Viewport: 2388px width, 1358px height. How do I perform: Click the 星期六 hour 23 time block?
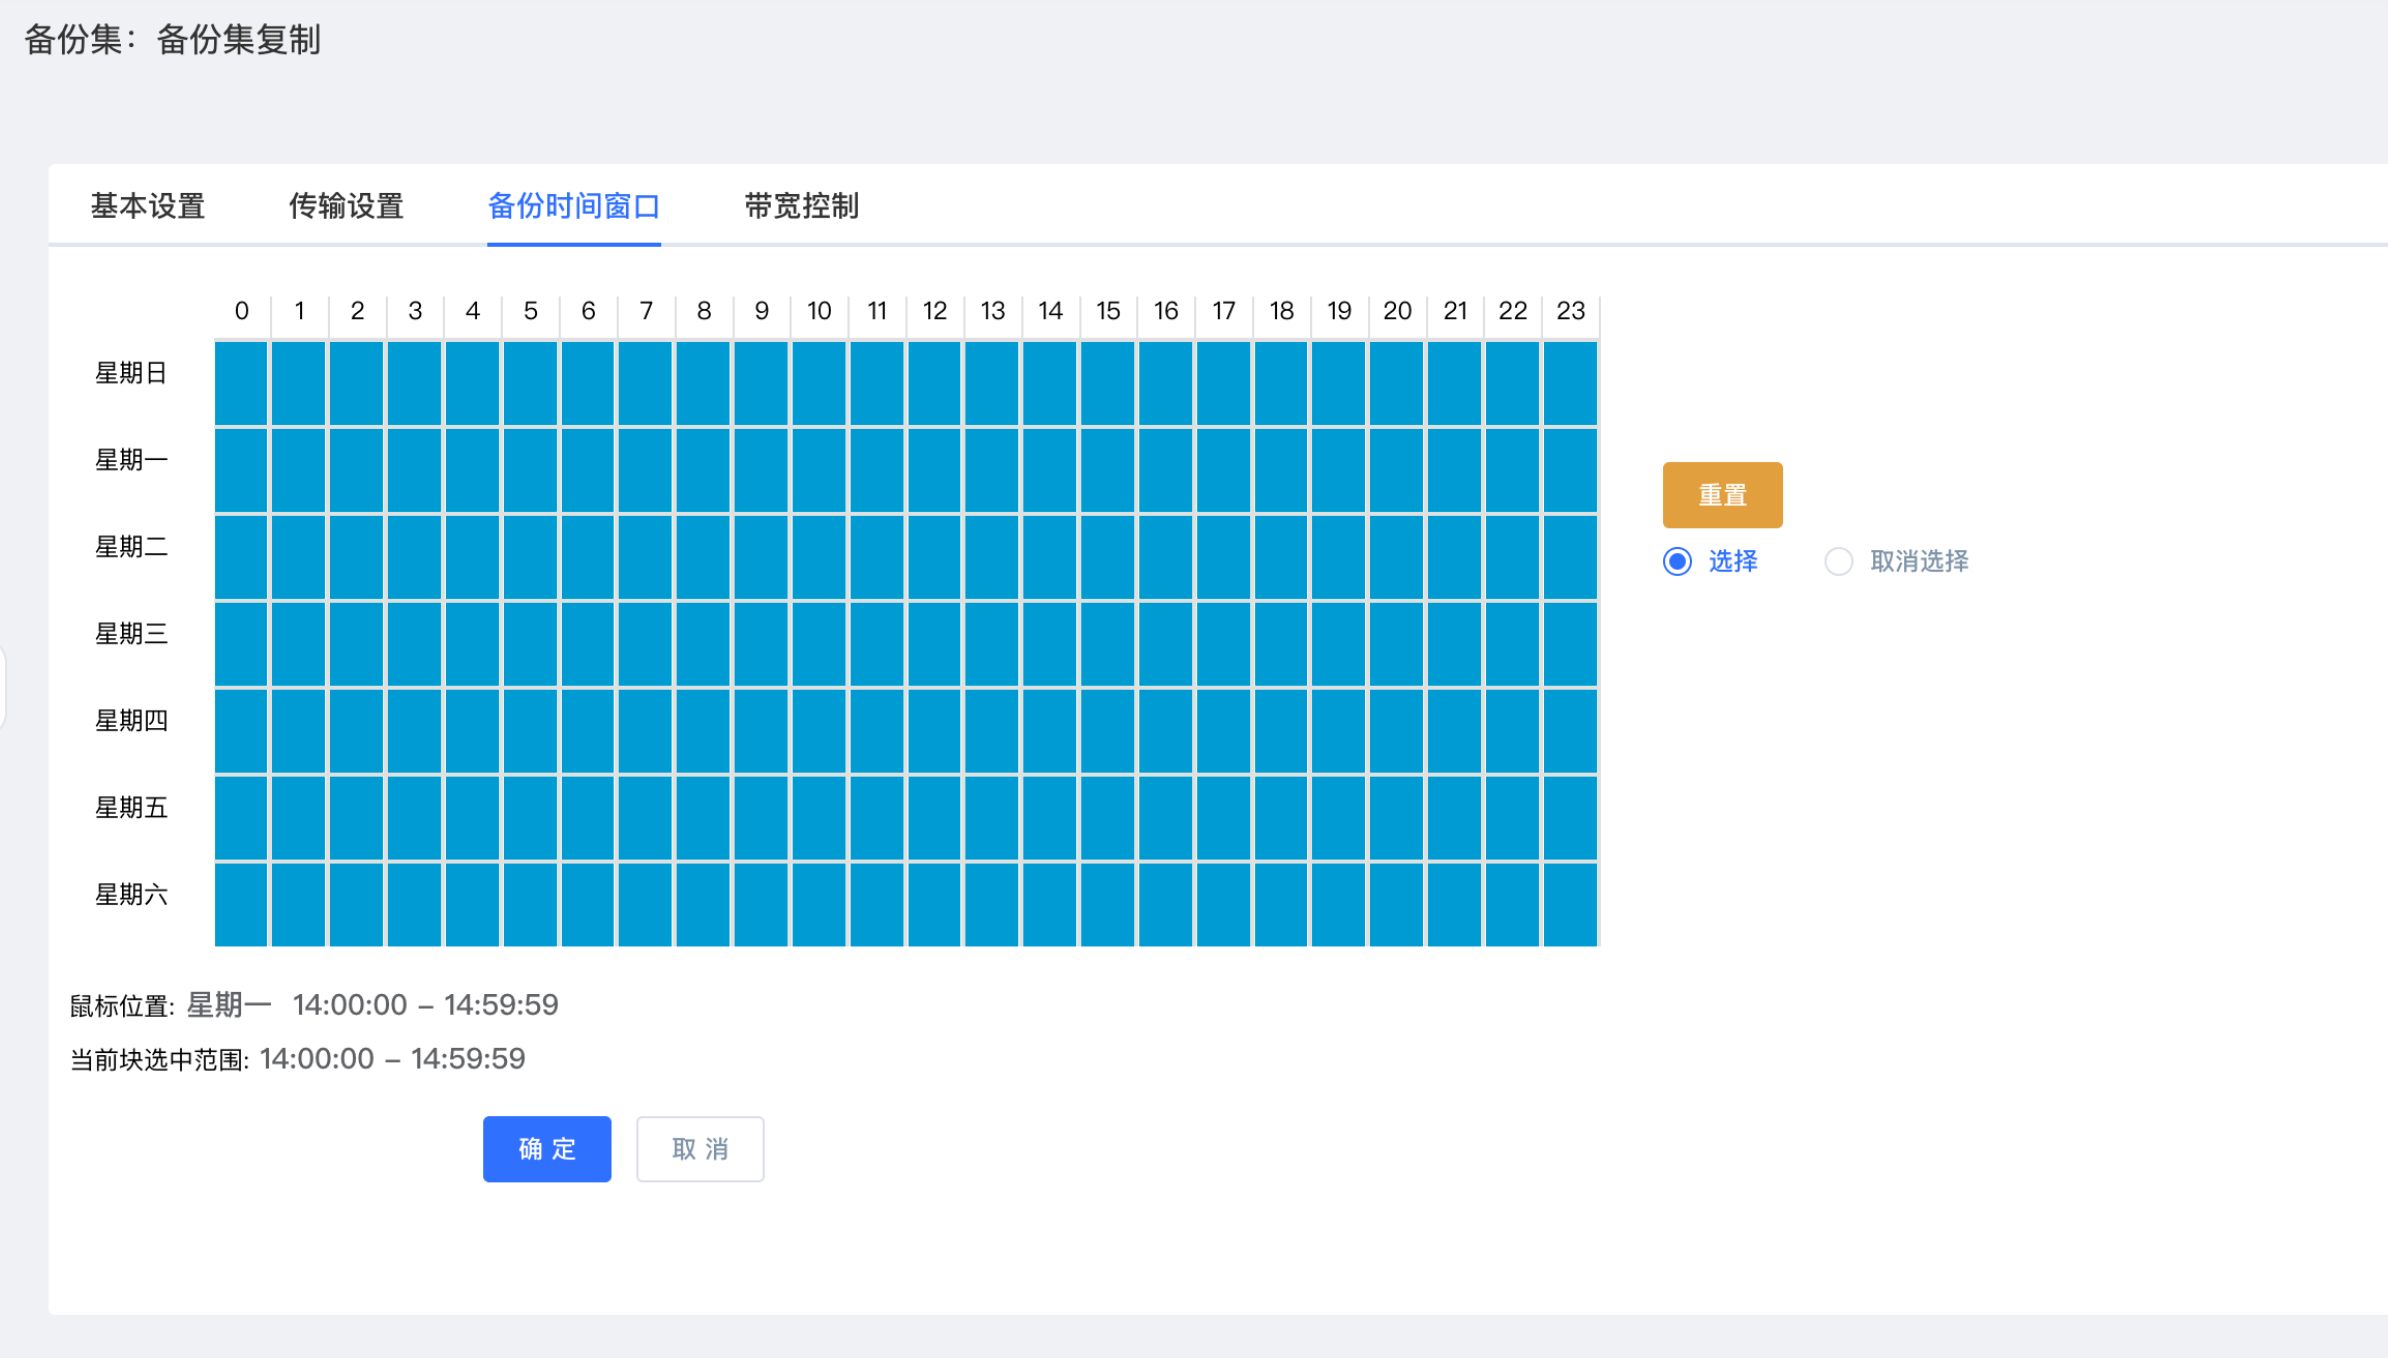coord(1570,905)
